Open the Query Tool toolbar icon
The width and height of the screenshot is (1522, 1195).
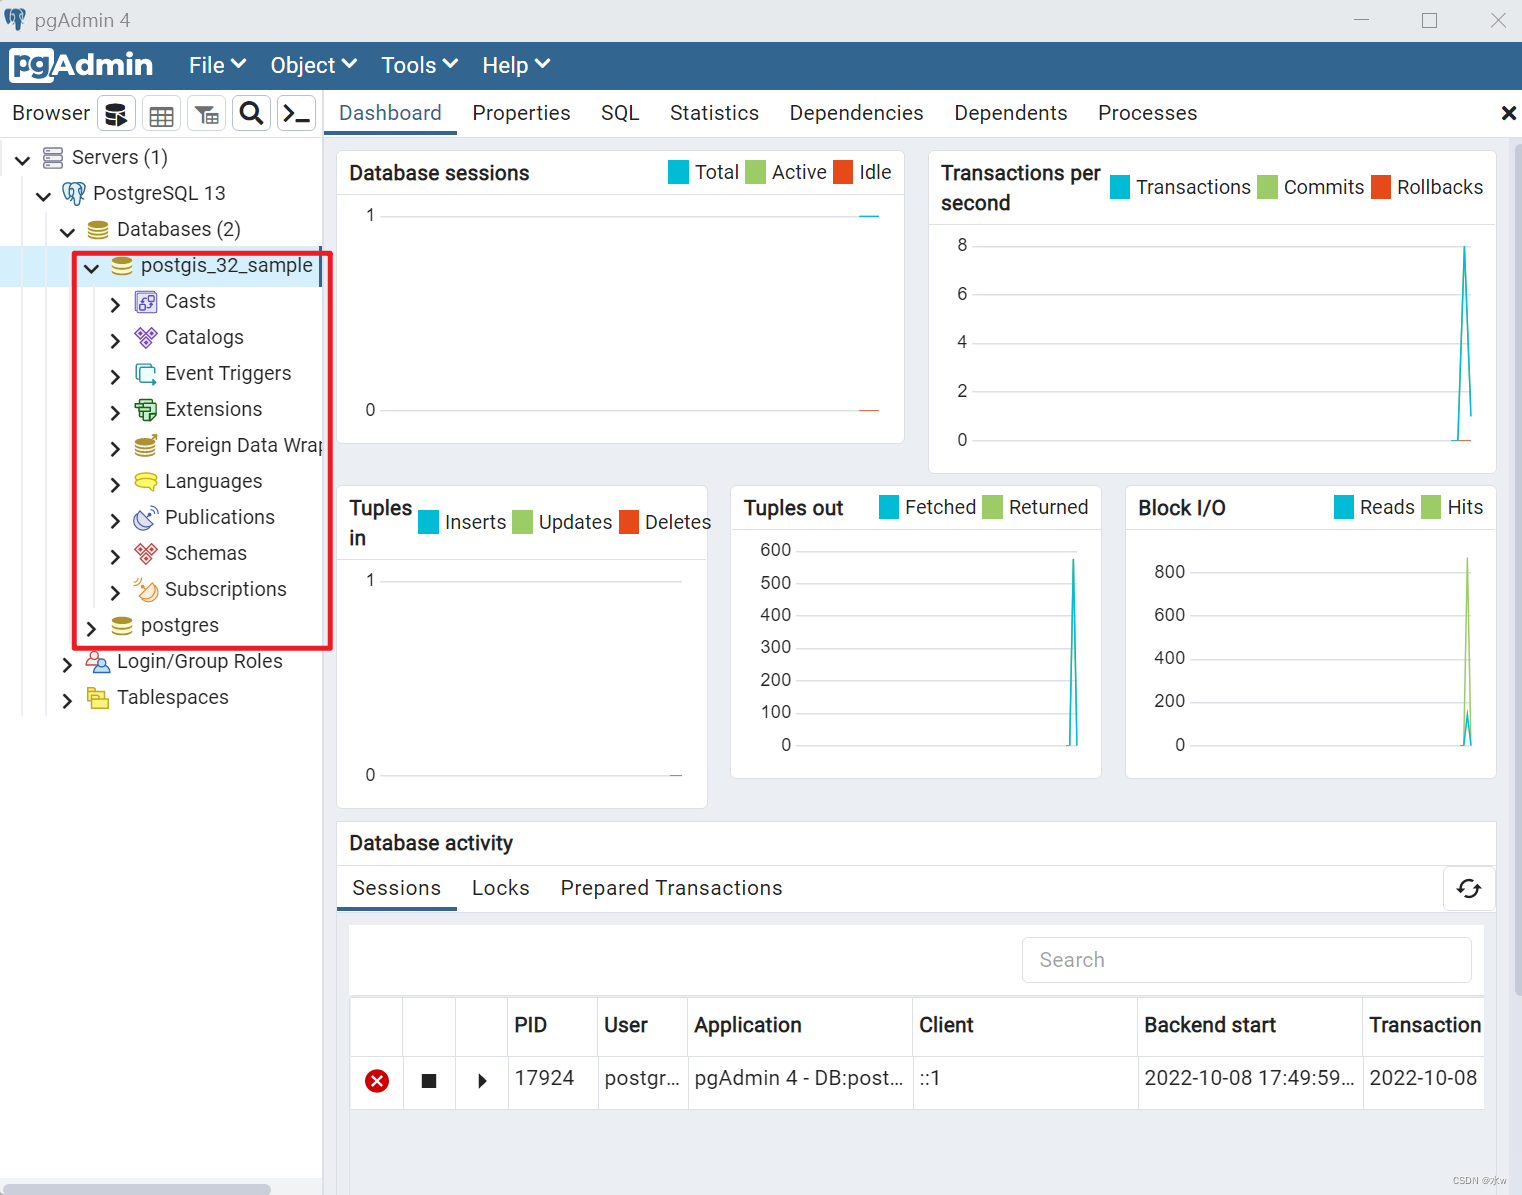pos(116,114)
